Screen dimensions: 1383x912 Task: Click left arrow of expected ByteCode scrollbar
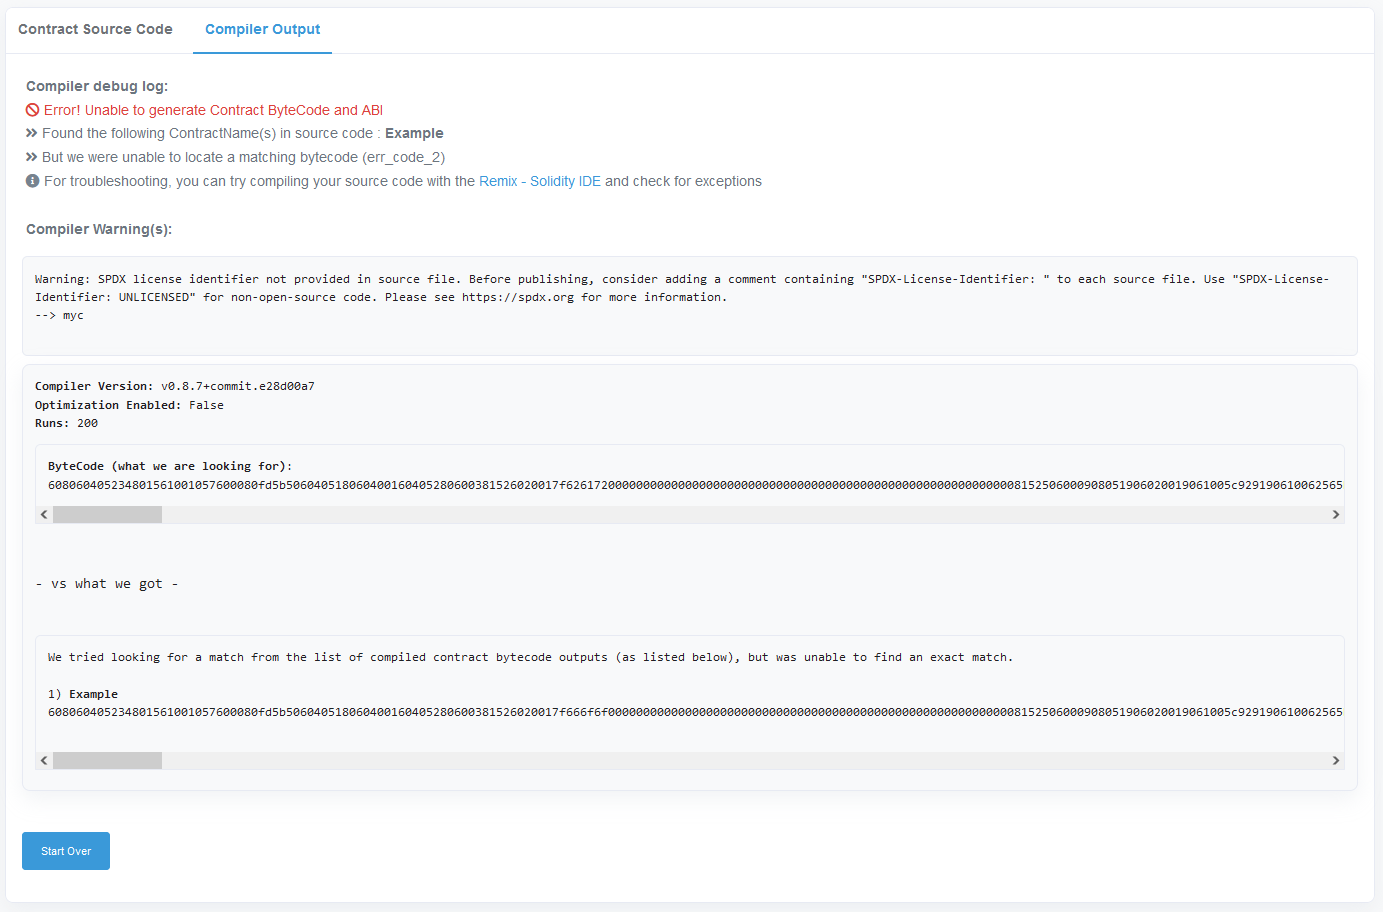pyautogui.click(x=44, y=514)
